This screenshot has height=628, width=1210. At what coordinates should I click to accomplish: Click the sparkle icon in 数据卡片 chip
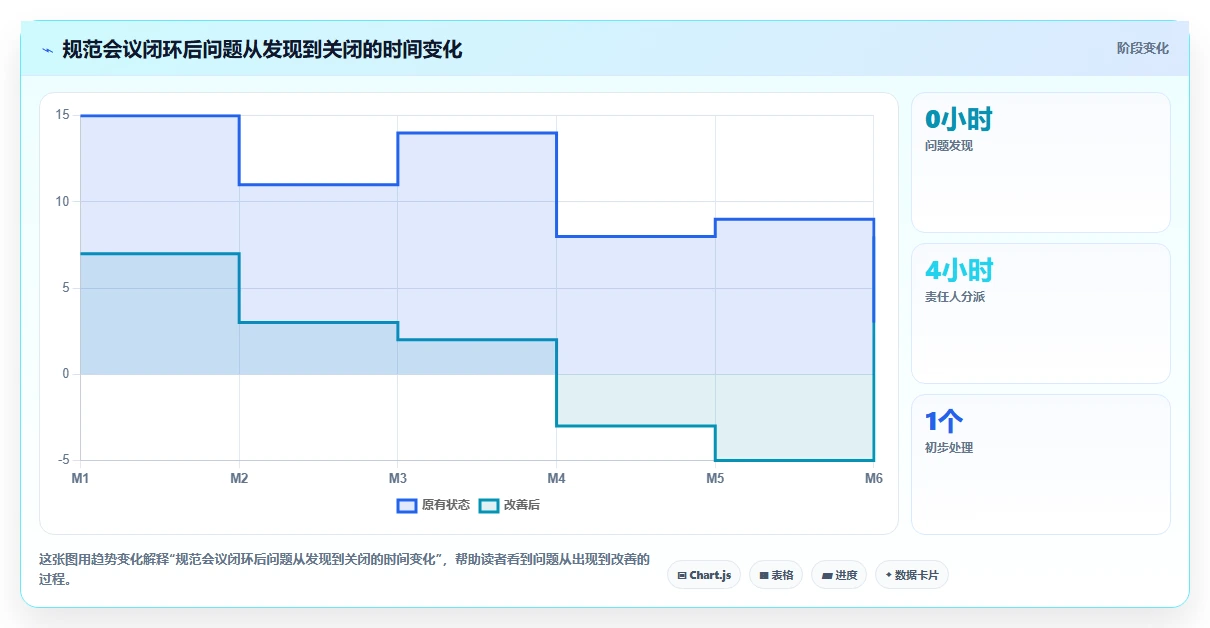888,576
